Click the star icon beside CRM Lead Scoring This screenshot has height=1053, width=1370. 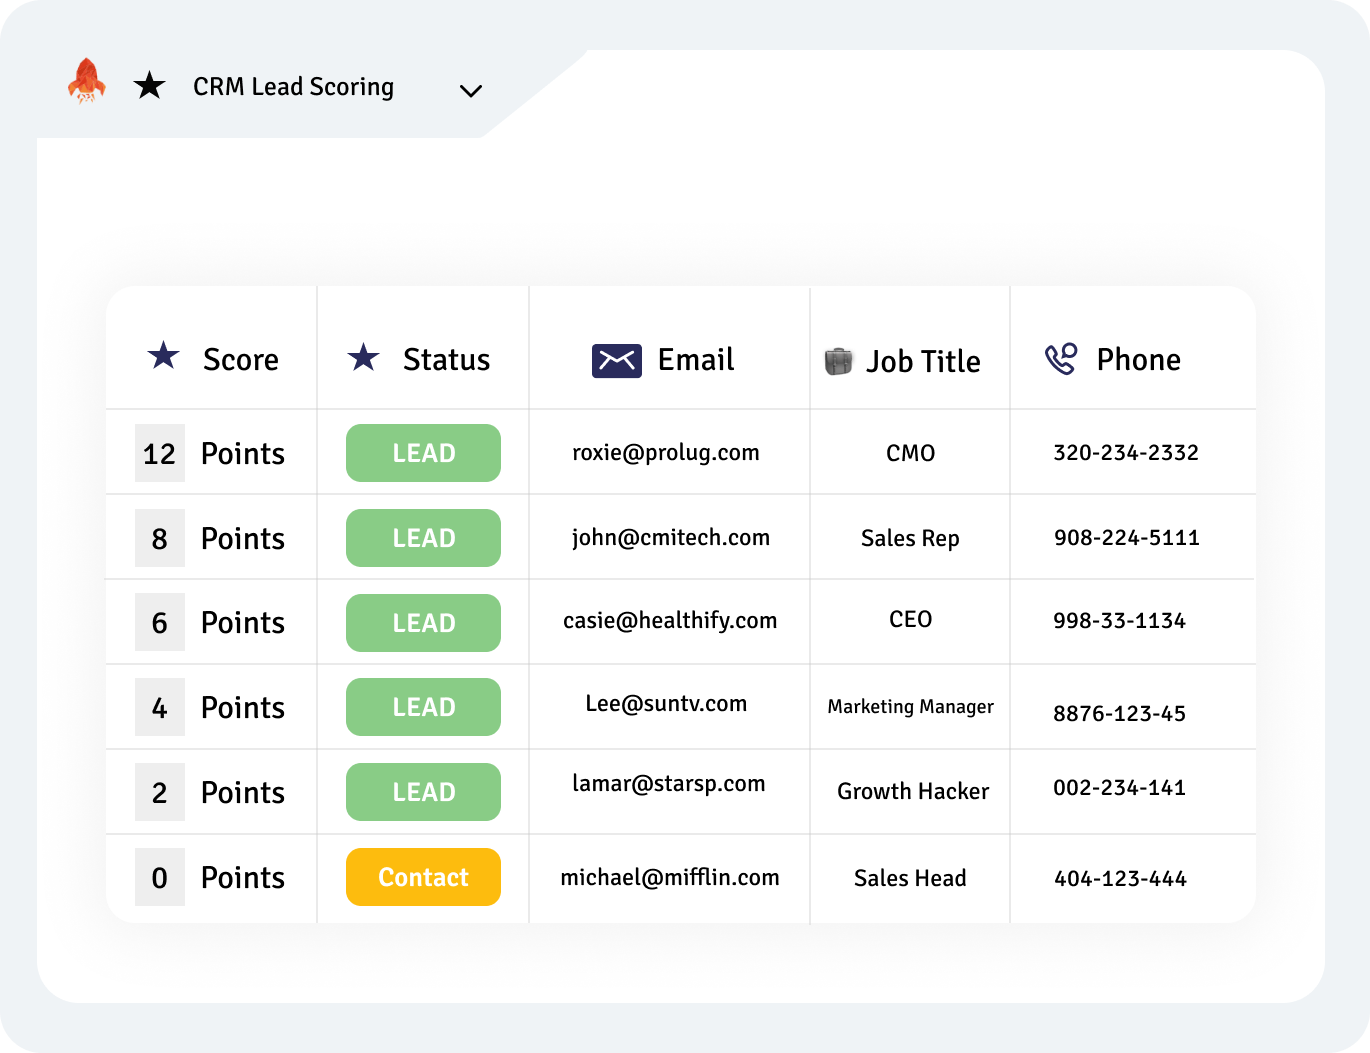[149, 85]
